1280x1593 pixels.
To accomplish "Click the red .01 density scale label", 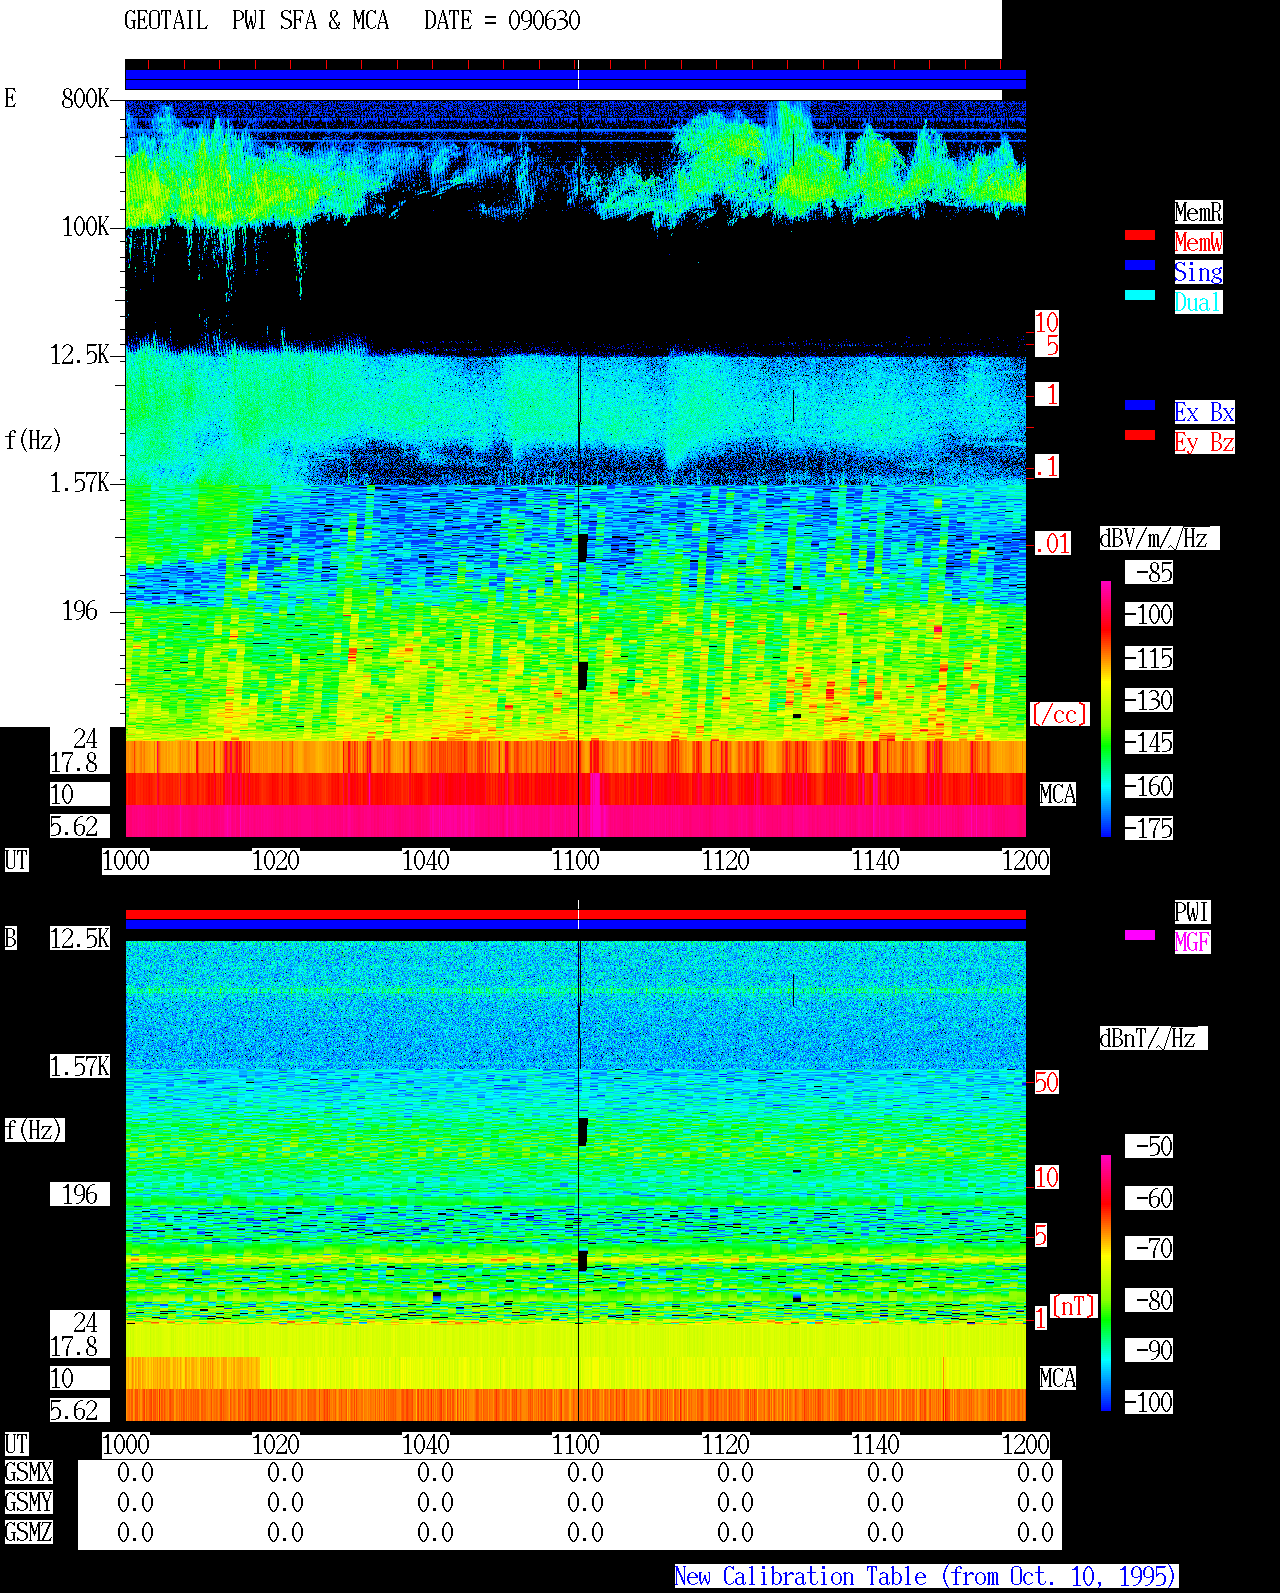I will click(1052, 544).
